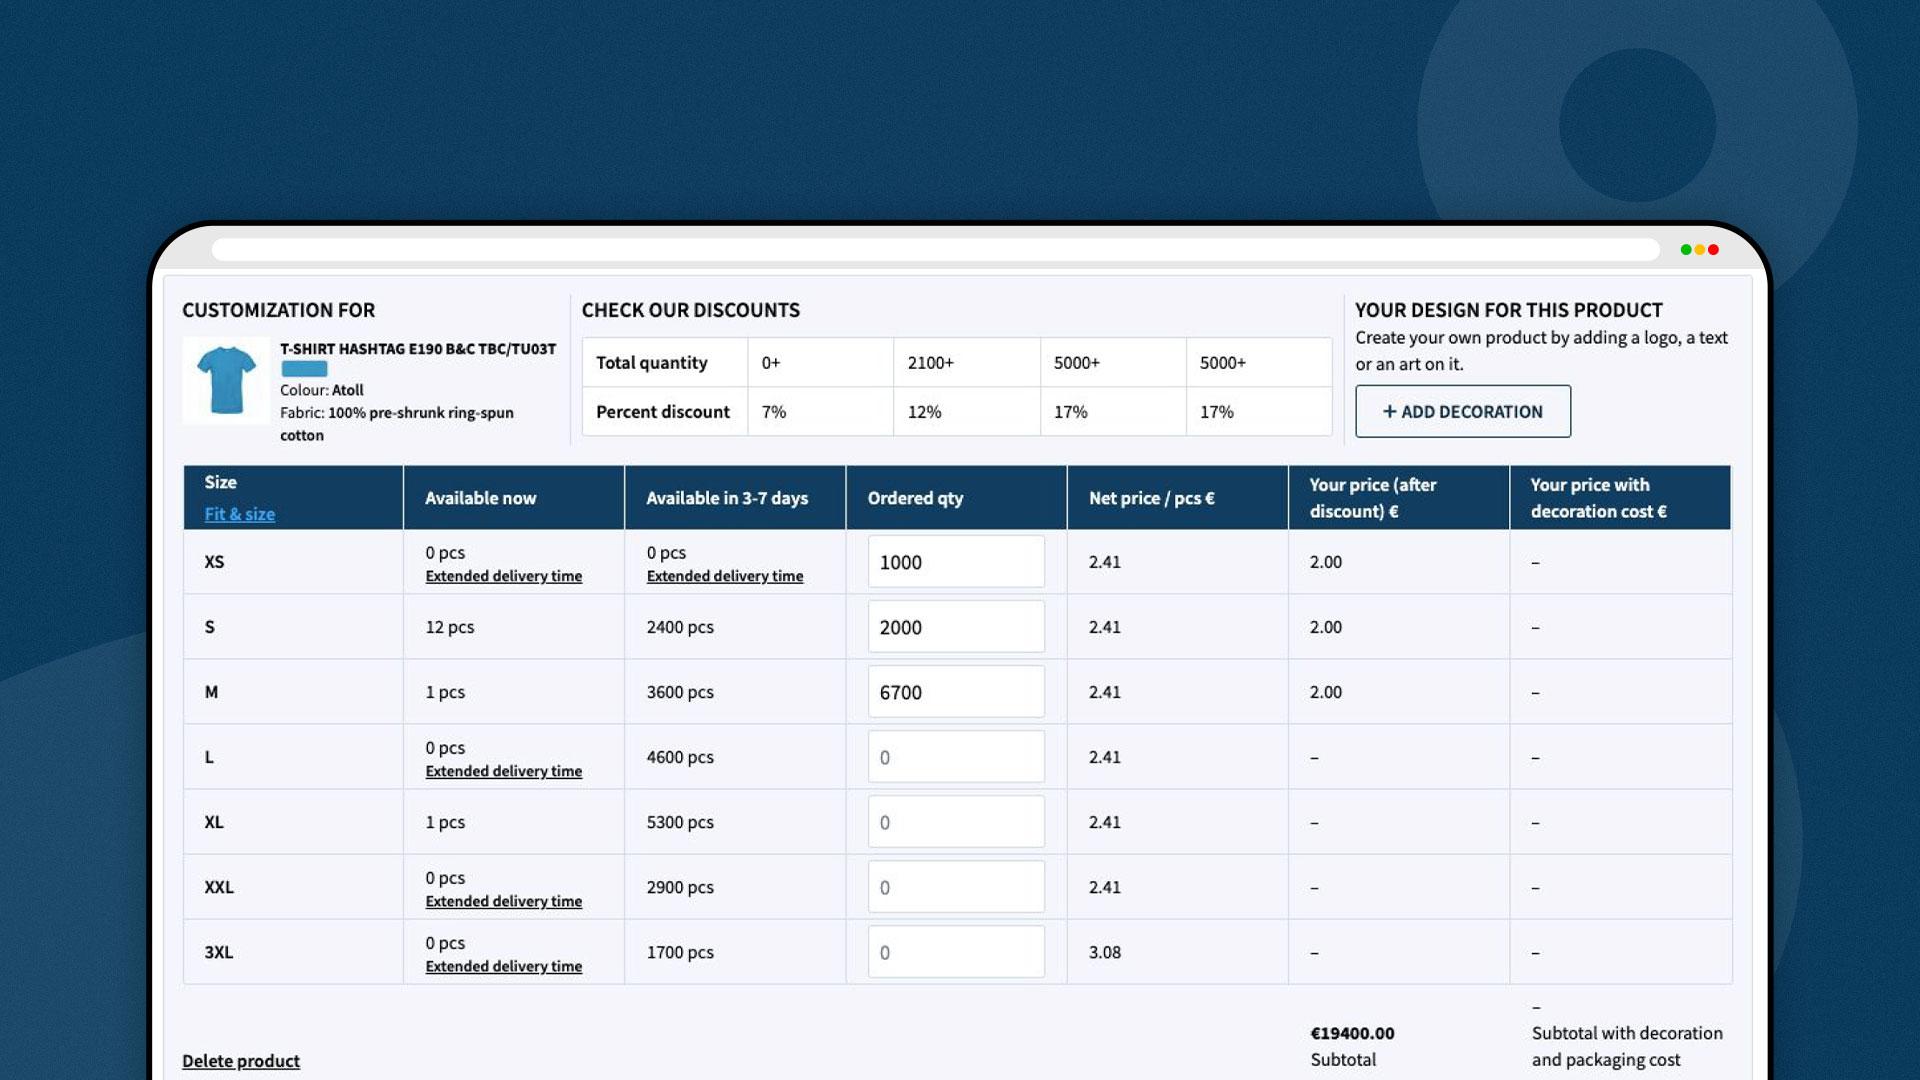Click the 12 pcs available now in S row
Screen dimensions: 1920x1080
click(x=449, y=627)
